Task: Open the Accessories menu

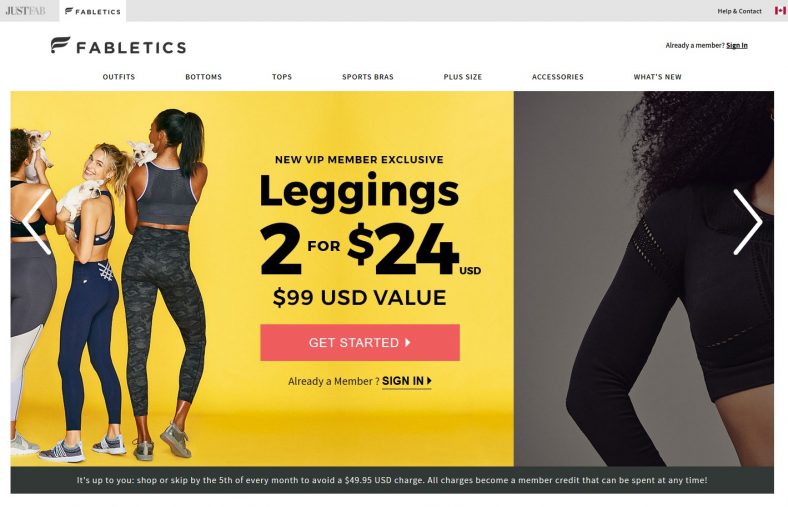Action: (x=558, y=77)
